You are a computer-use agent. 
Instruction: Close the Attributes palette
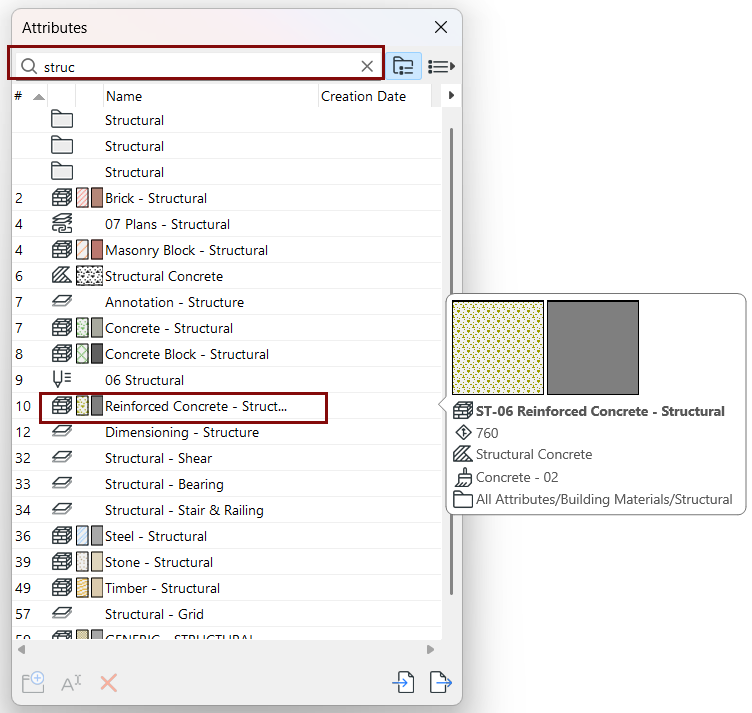441,27
